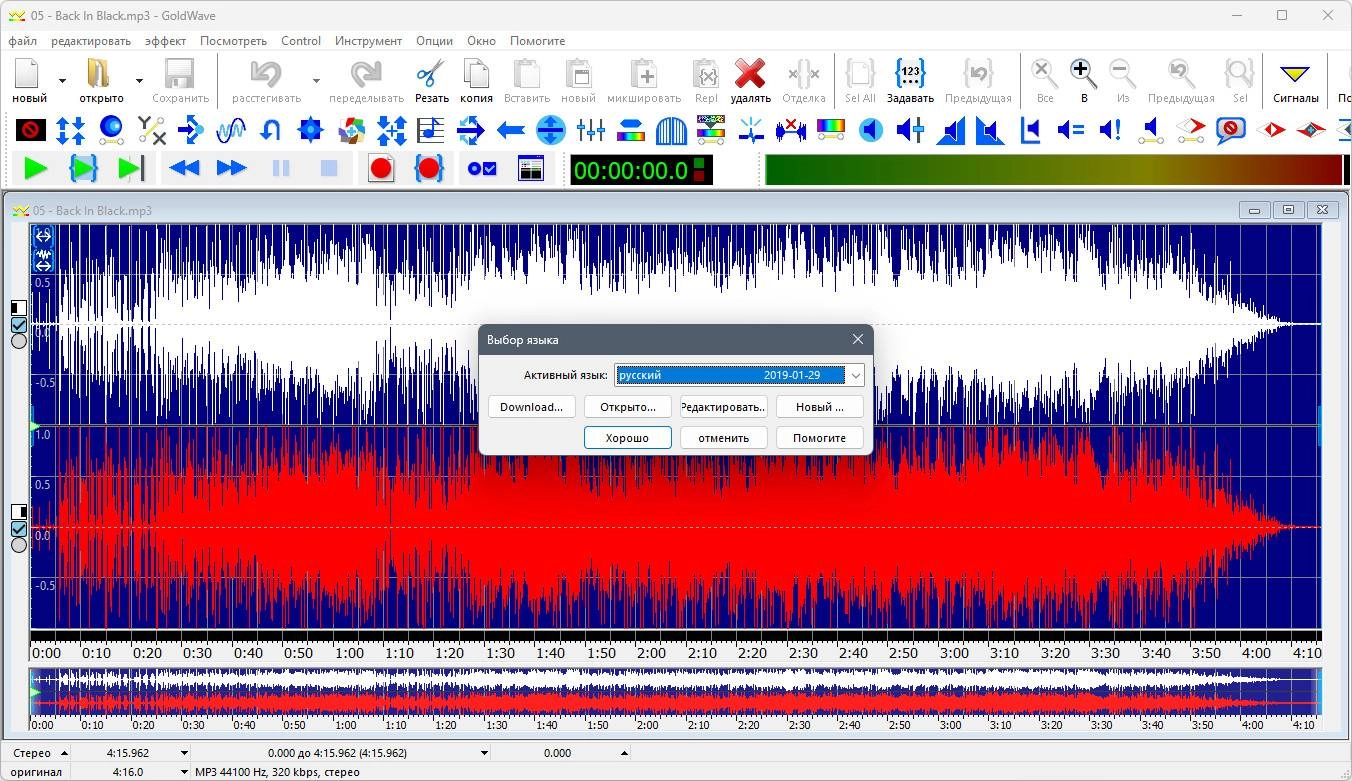This screenshot has height=781, width=1352.
Task: Toggle red channel black-white square indicator
Action: (x=19, y=512)
